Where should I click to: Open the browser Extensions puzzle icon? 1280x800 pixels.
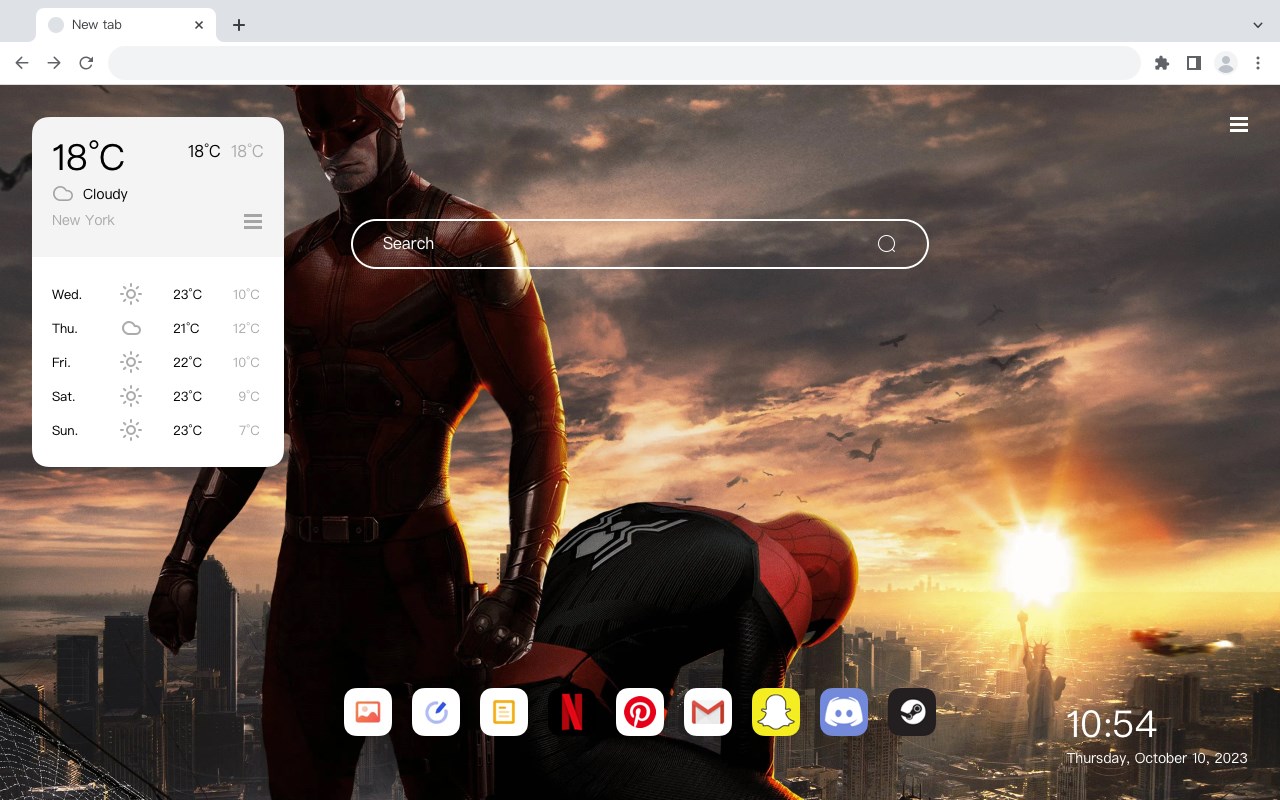[1161, 63]
